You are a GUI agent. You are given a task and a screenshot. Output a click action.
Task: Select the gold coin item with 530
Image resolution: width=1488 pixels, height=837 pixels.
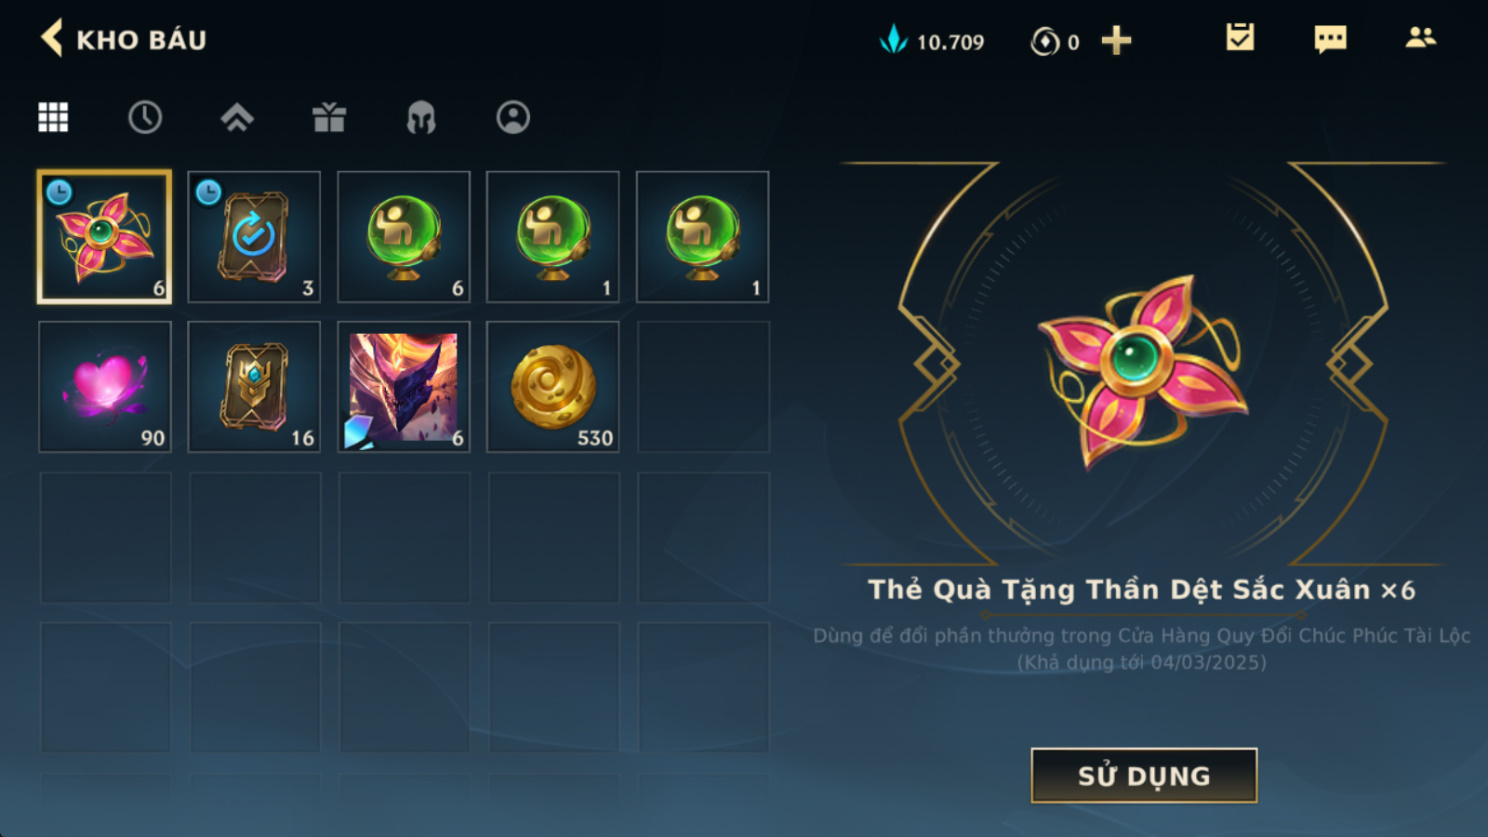(553, 387)
